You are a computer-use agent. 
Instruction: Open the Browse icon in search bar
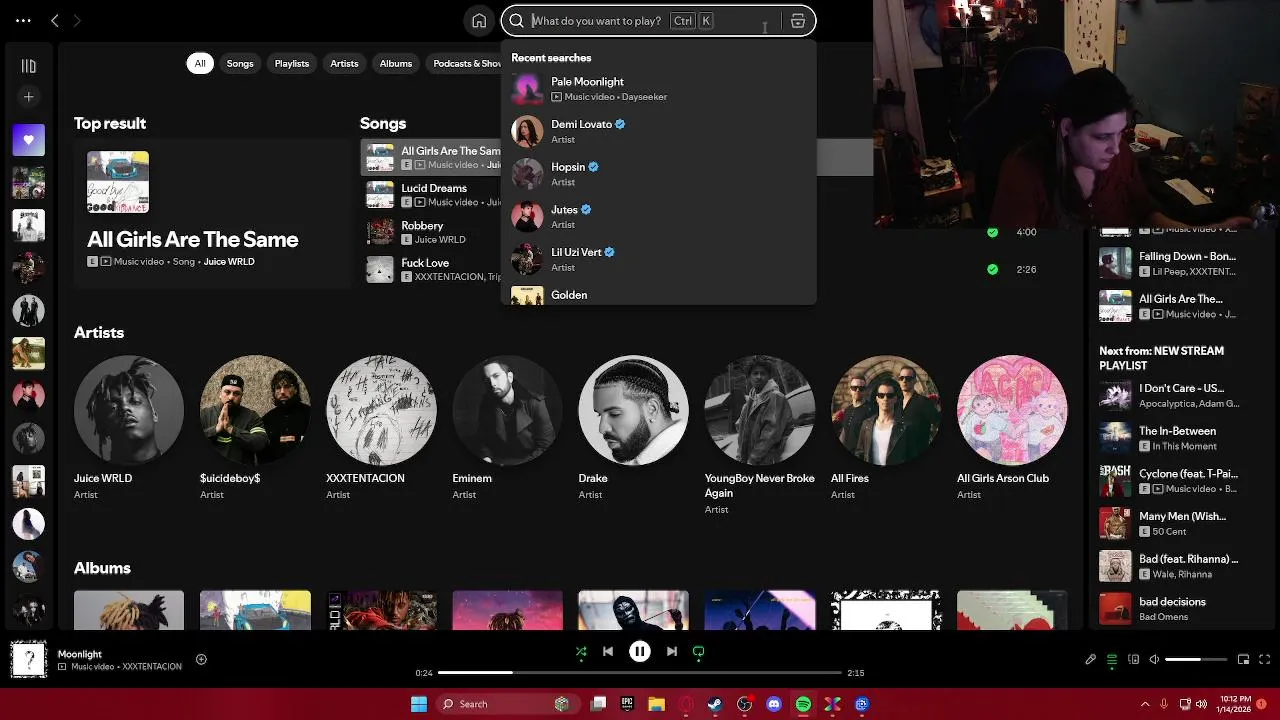click(x=797, y=21)
